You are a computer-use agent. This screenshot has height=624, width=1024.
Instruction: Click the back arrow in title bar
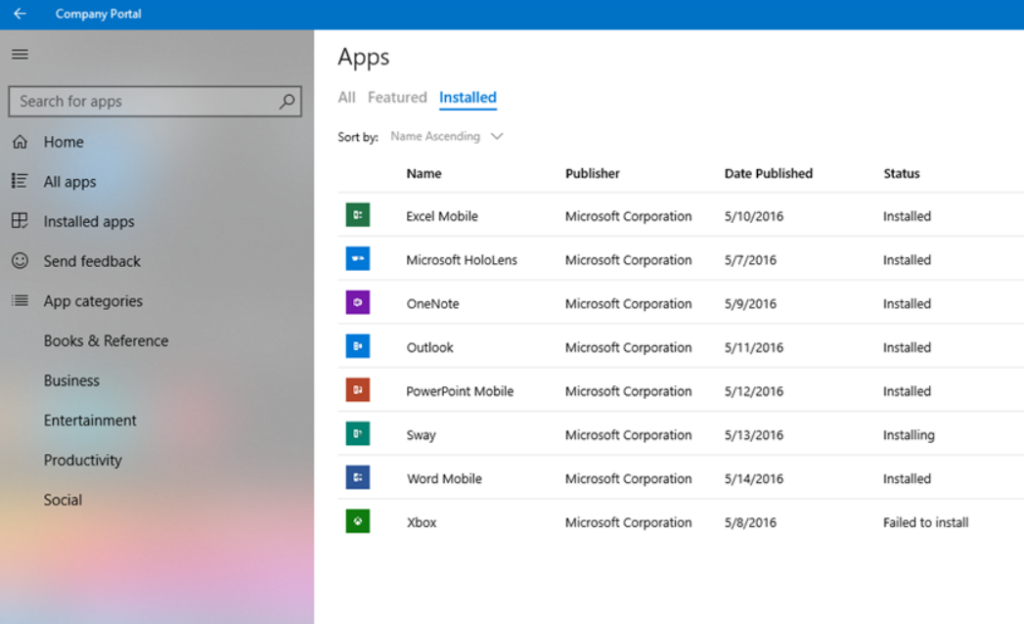click(x=20, y=13)
